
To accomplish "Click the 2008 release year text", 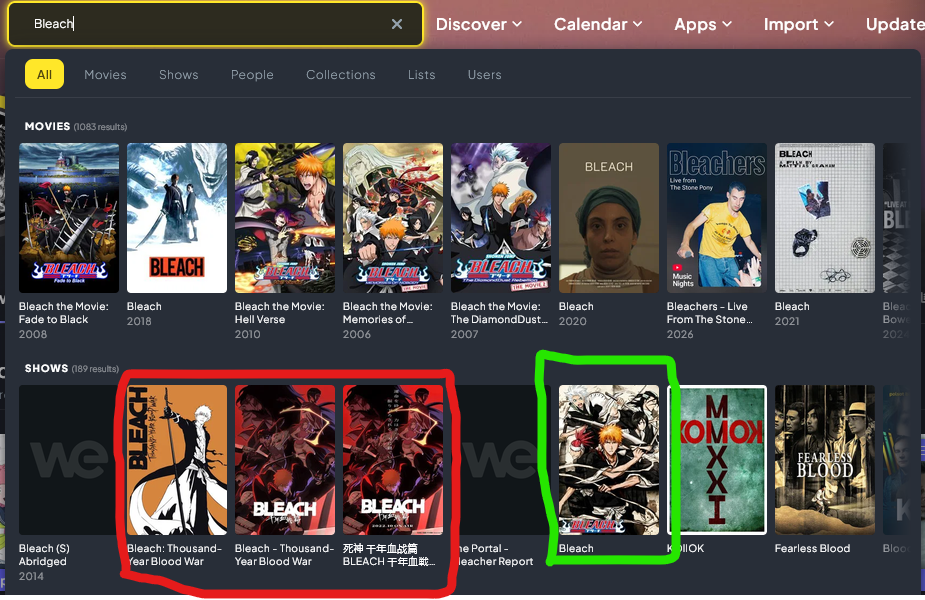I will pos(33,334).
